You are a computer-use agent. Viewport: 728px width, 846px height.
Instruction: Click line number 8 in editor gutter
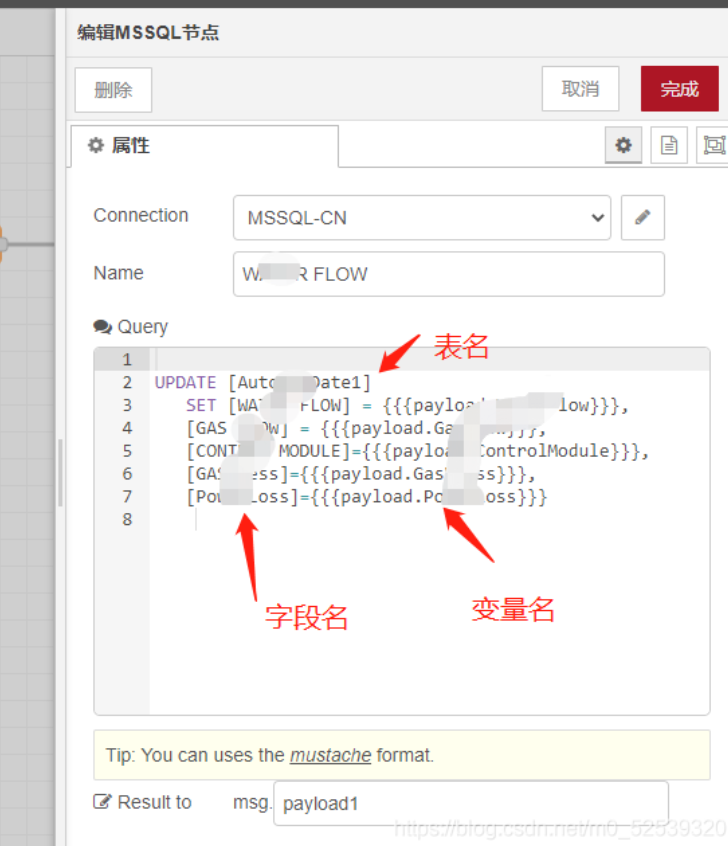(x=127, y=520)
